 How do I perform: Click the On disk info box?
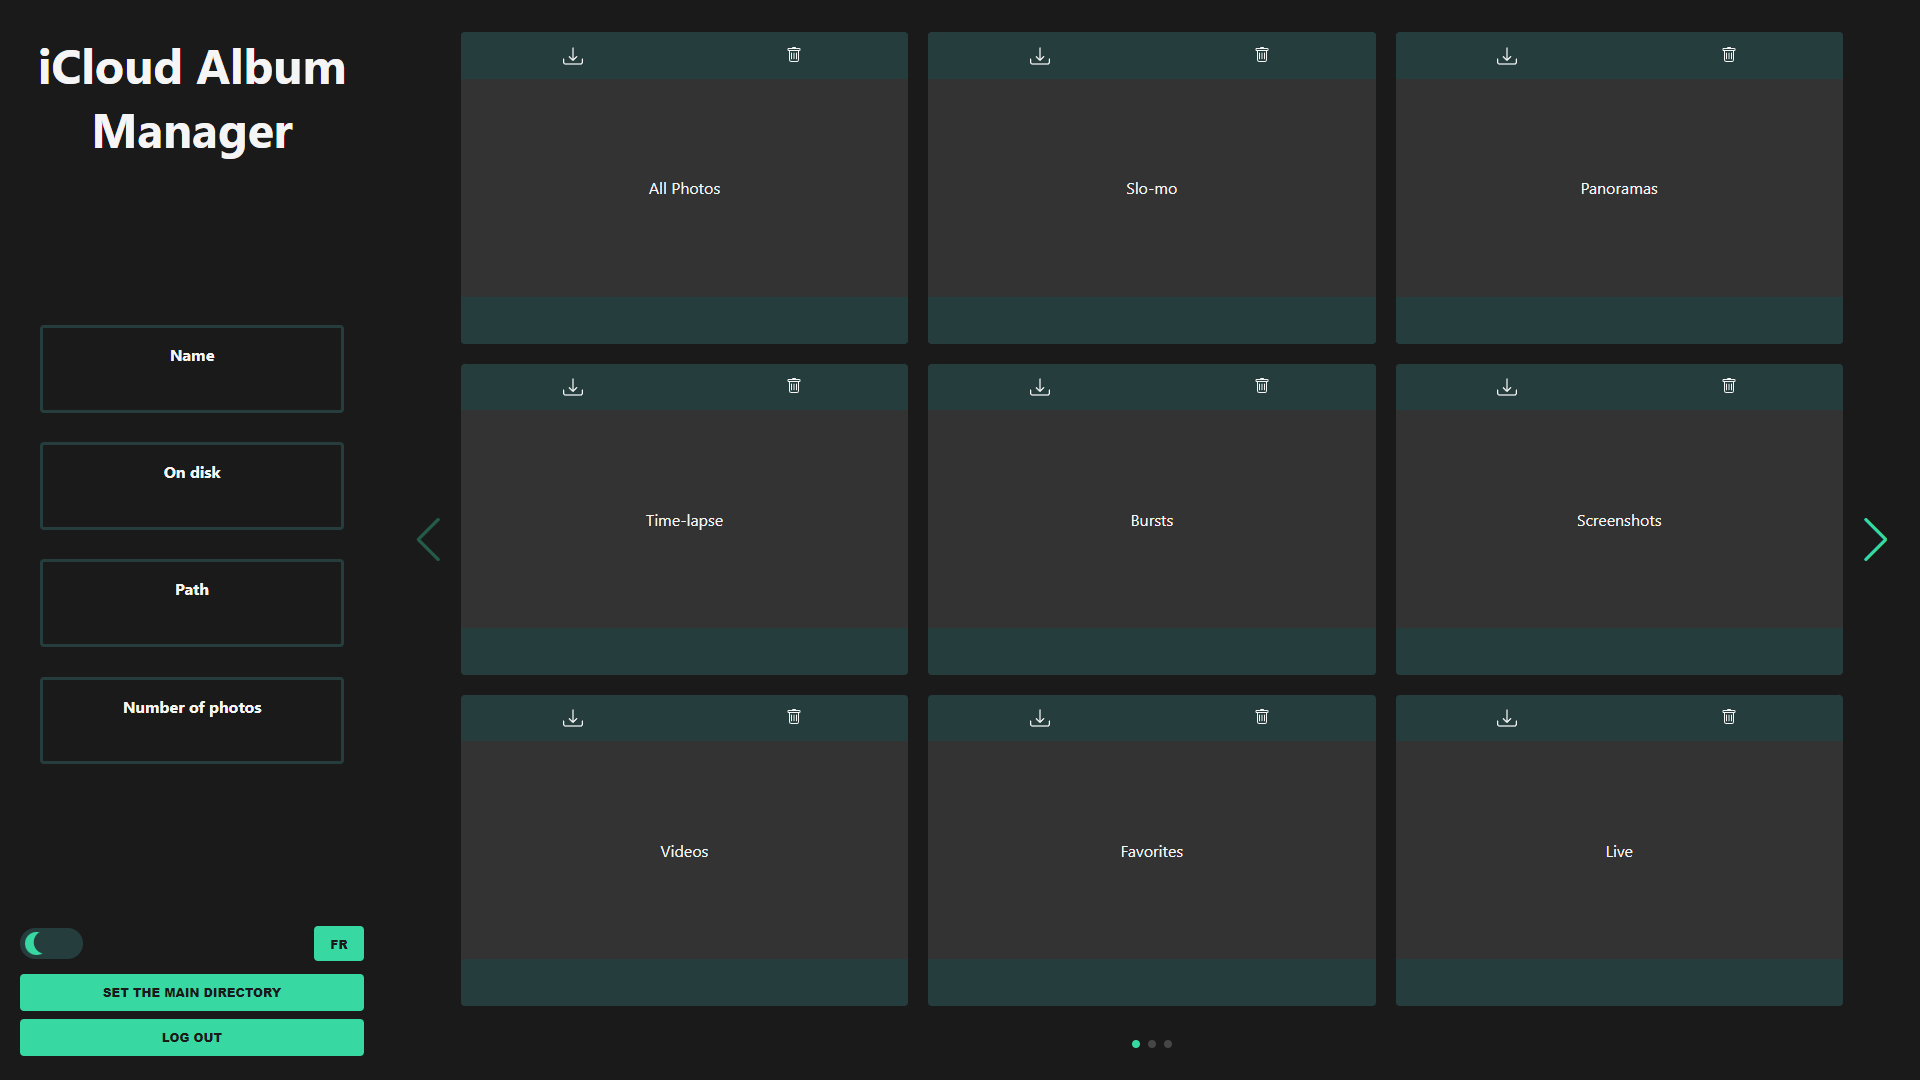[192, 486]
